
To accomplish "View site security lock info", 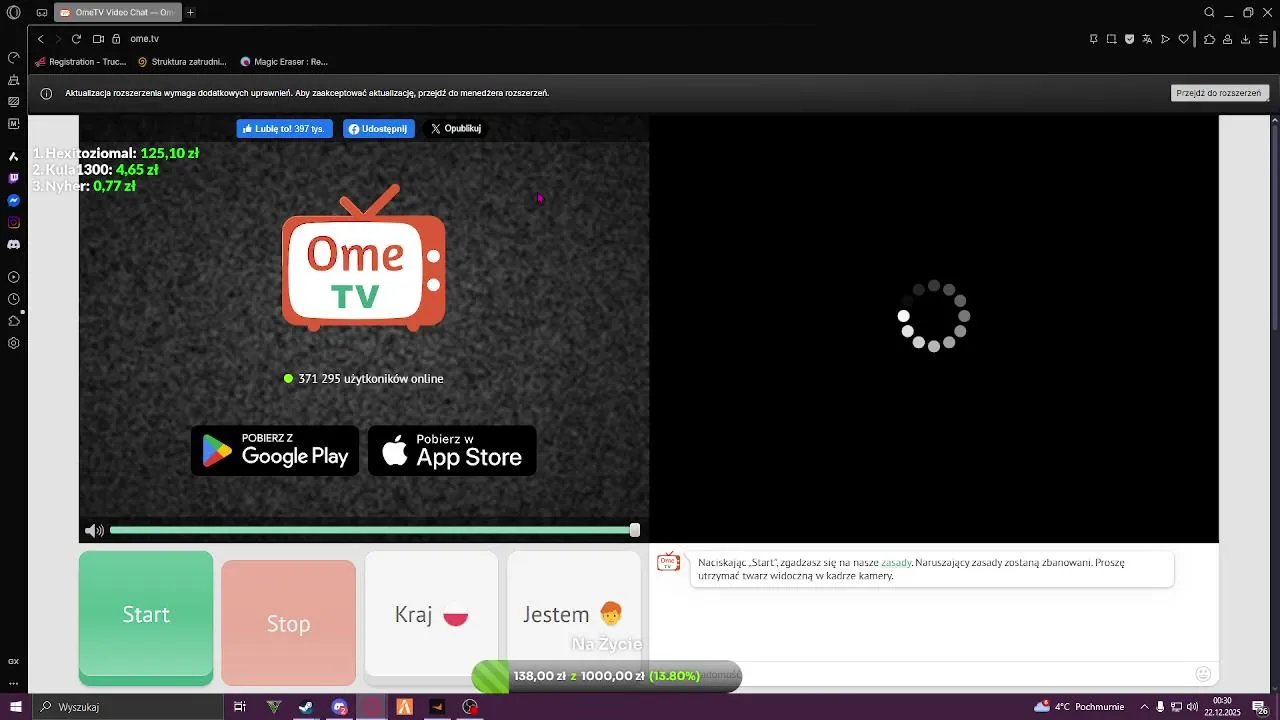I will pyautogui.click(x=116, y=39).
